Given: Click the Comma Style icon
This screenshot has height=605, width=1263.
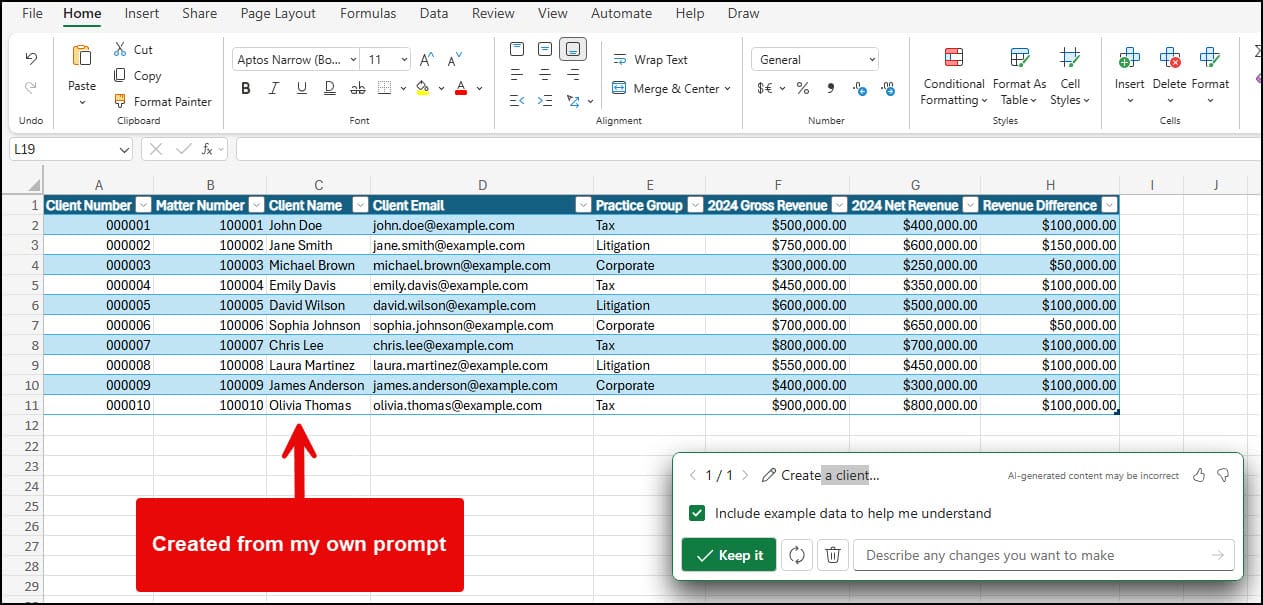Looking at the screenshot, I should tap(830, 88).
